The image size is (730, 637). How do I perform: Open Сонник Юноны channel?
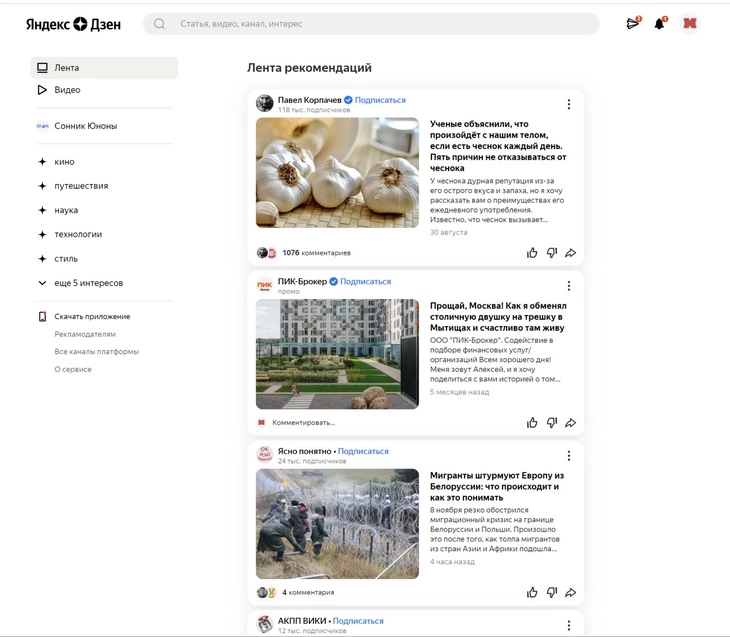[77, 126]
